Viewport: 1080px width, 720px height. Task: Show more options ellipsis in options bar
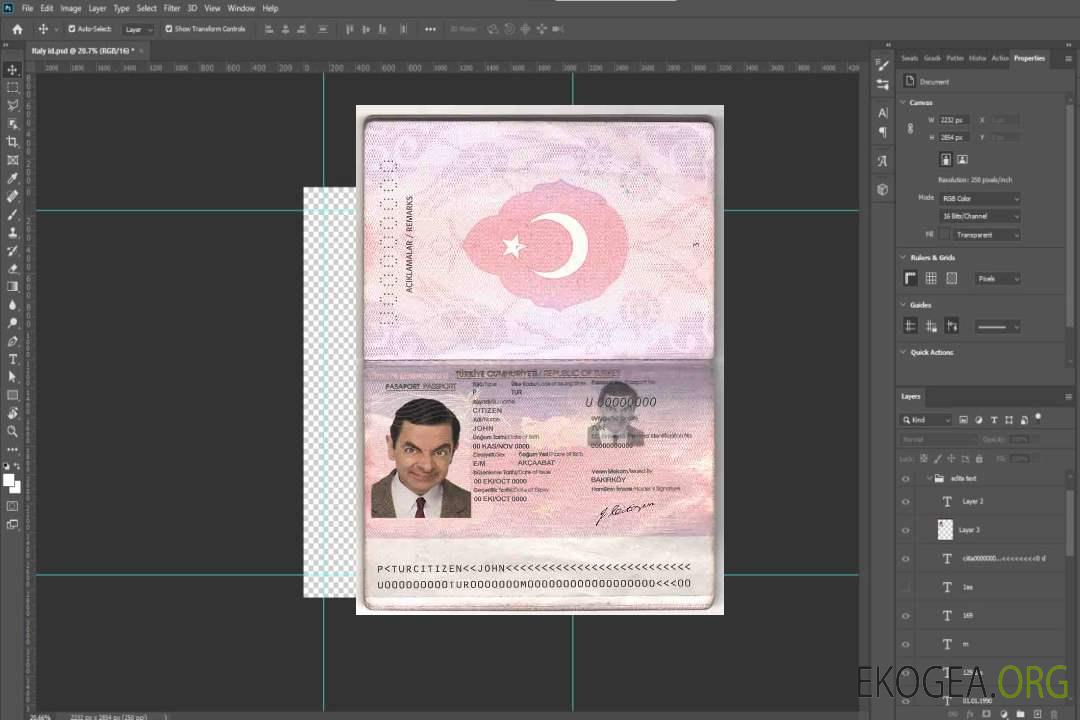(430, 29)
